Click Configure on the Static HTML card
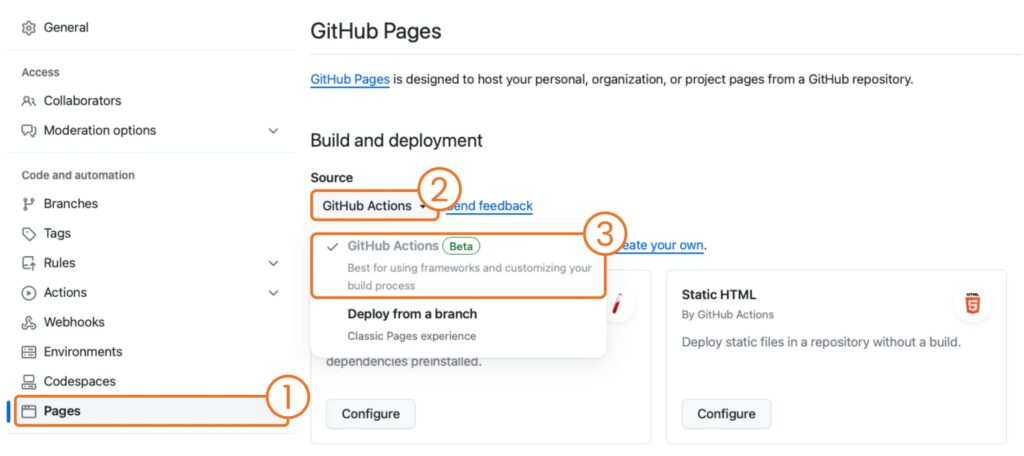The width and height of the screenshot is (1024, 456). pyautogui.click(x=726, y=414)
